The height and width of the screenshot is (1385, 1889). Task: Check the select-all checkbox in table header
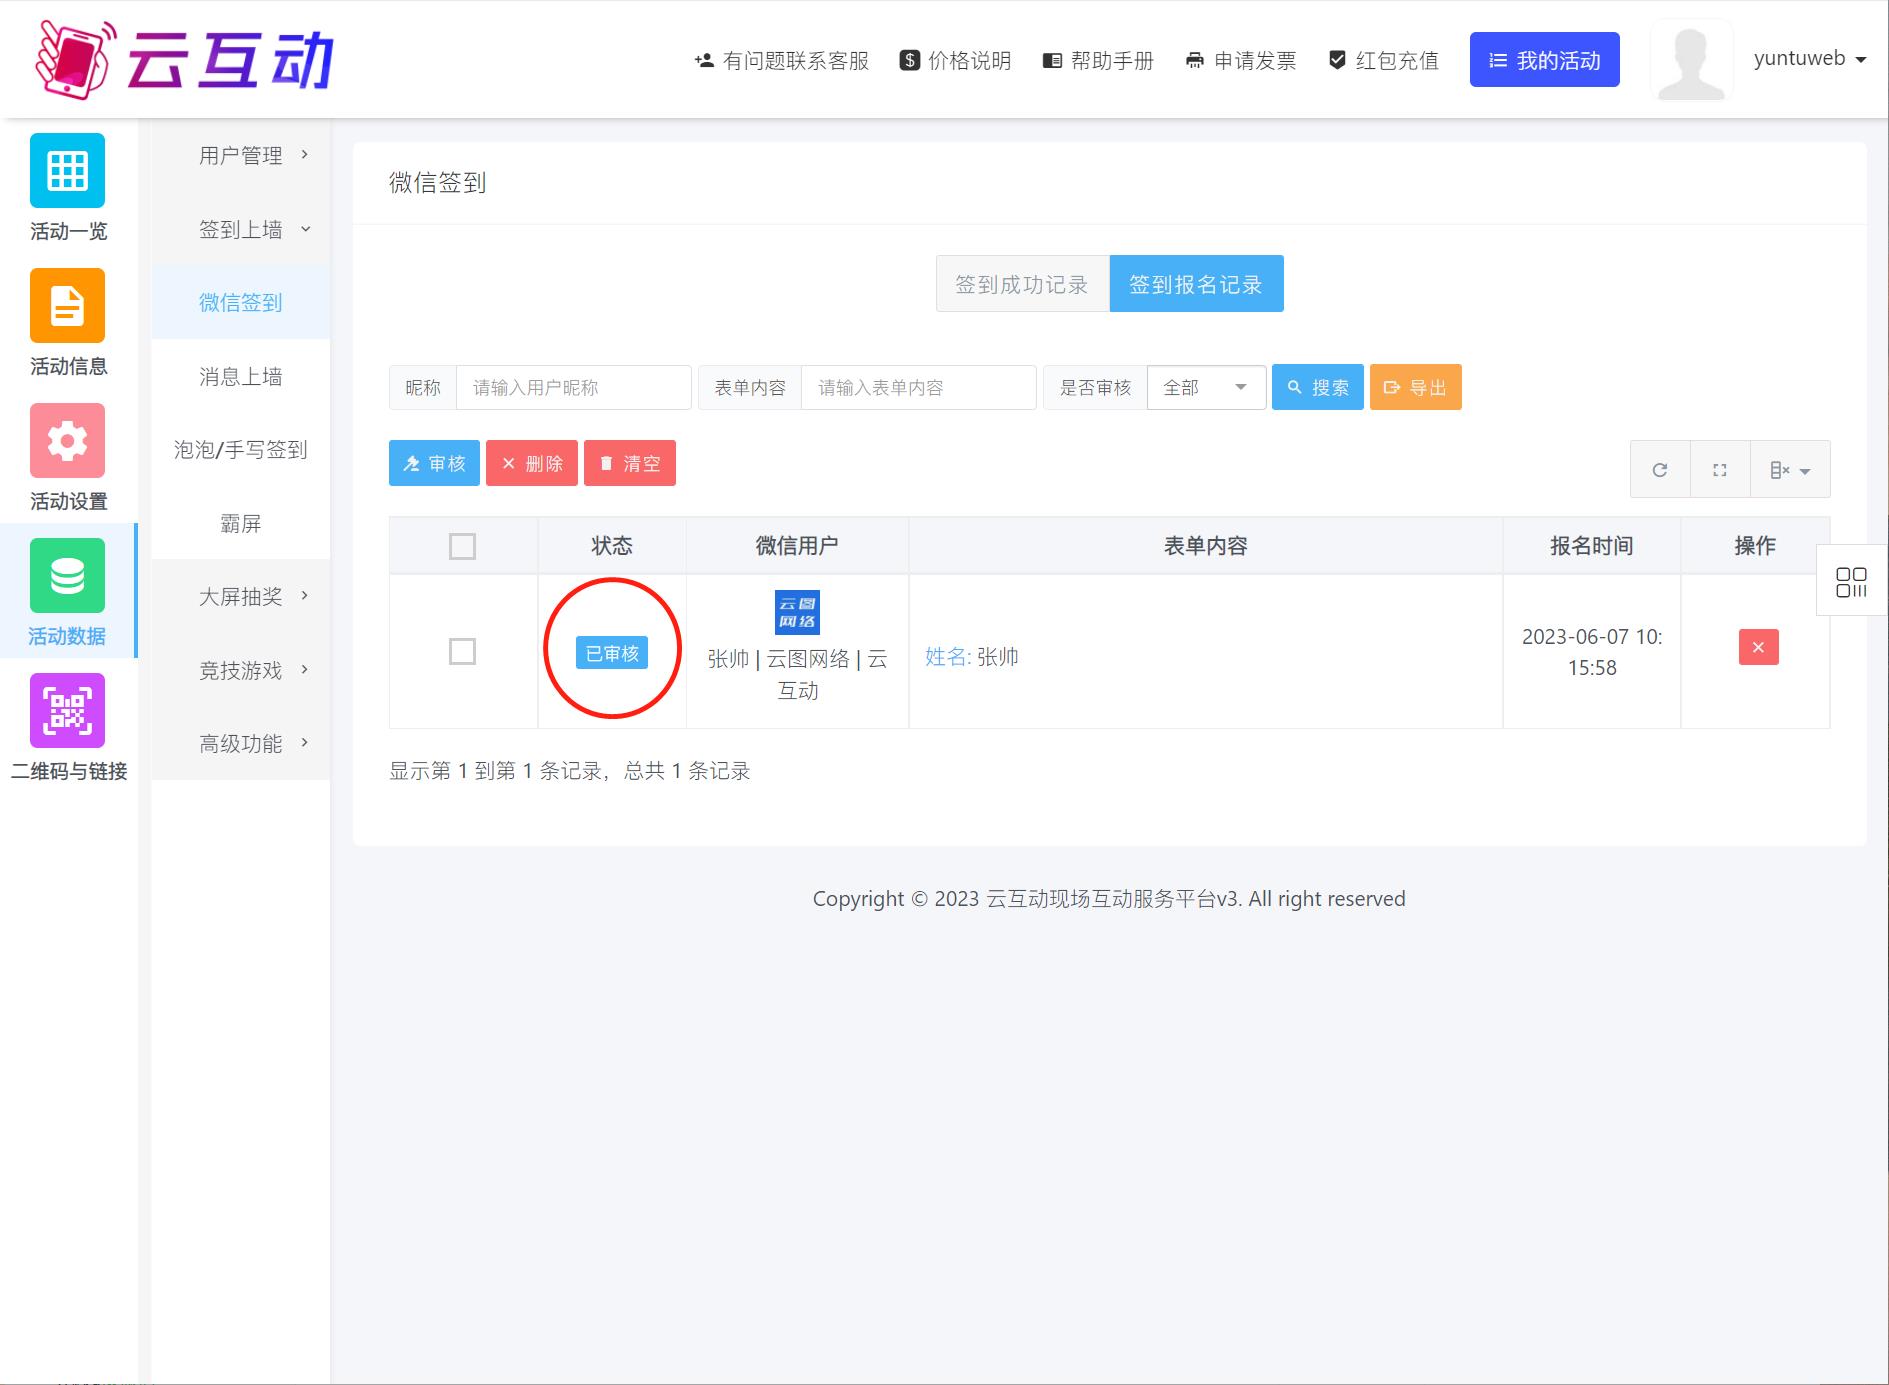(462, 546)
